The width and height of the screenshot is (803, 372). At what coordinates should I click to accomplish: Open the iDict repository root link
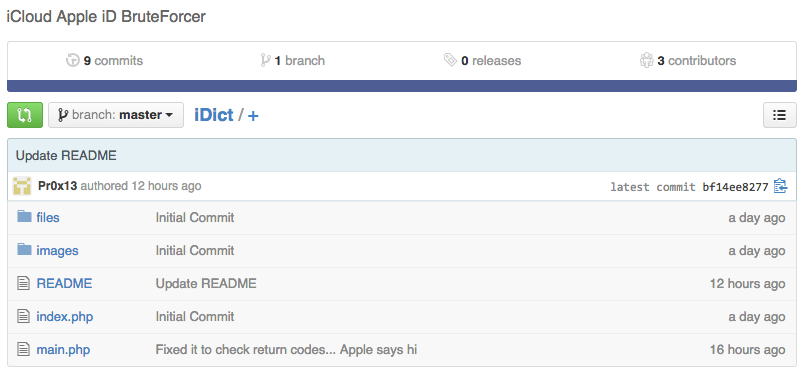pos(214,115)
